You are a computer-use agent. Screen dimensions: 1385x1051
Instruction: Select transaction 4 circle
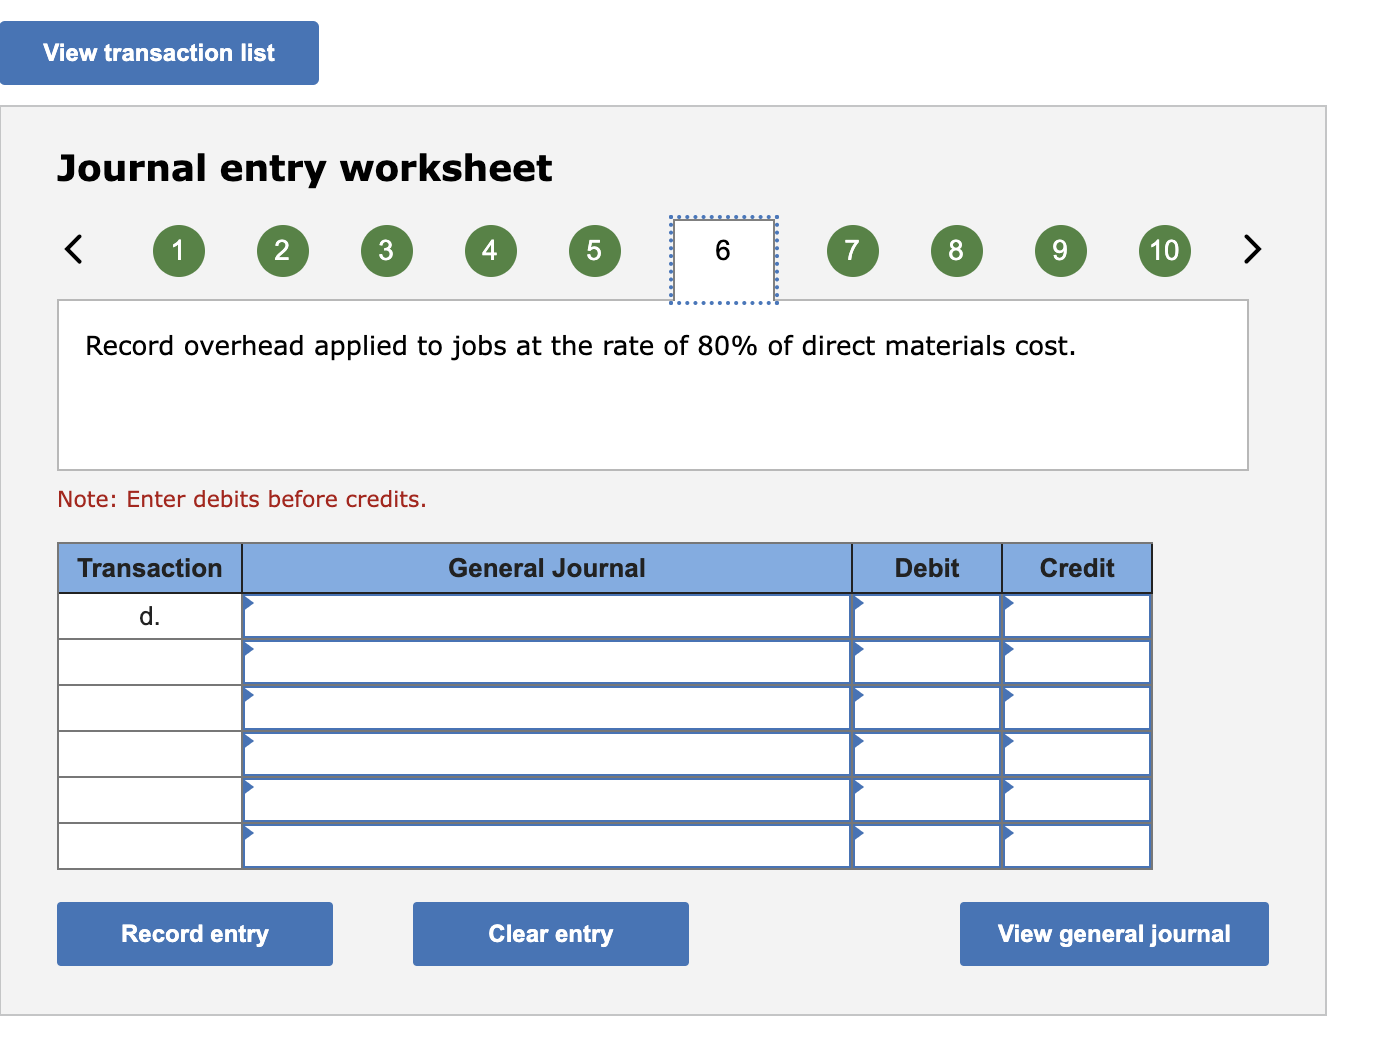click(x=490, y=251)
